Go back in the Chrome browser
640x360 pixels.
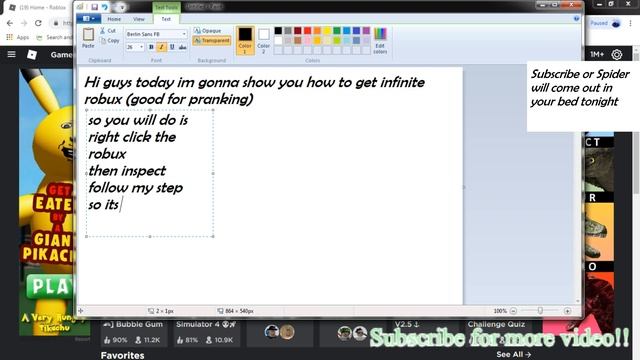click(x=10, y=23)
